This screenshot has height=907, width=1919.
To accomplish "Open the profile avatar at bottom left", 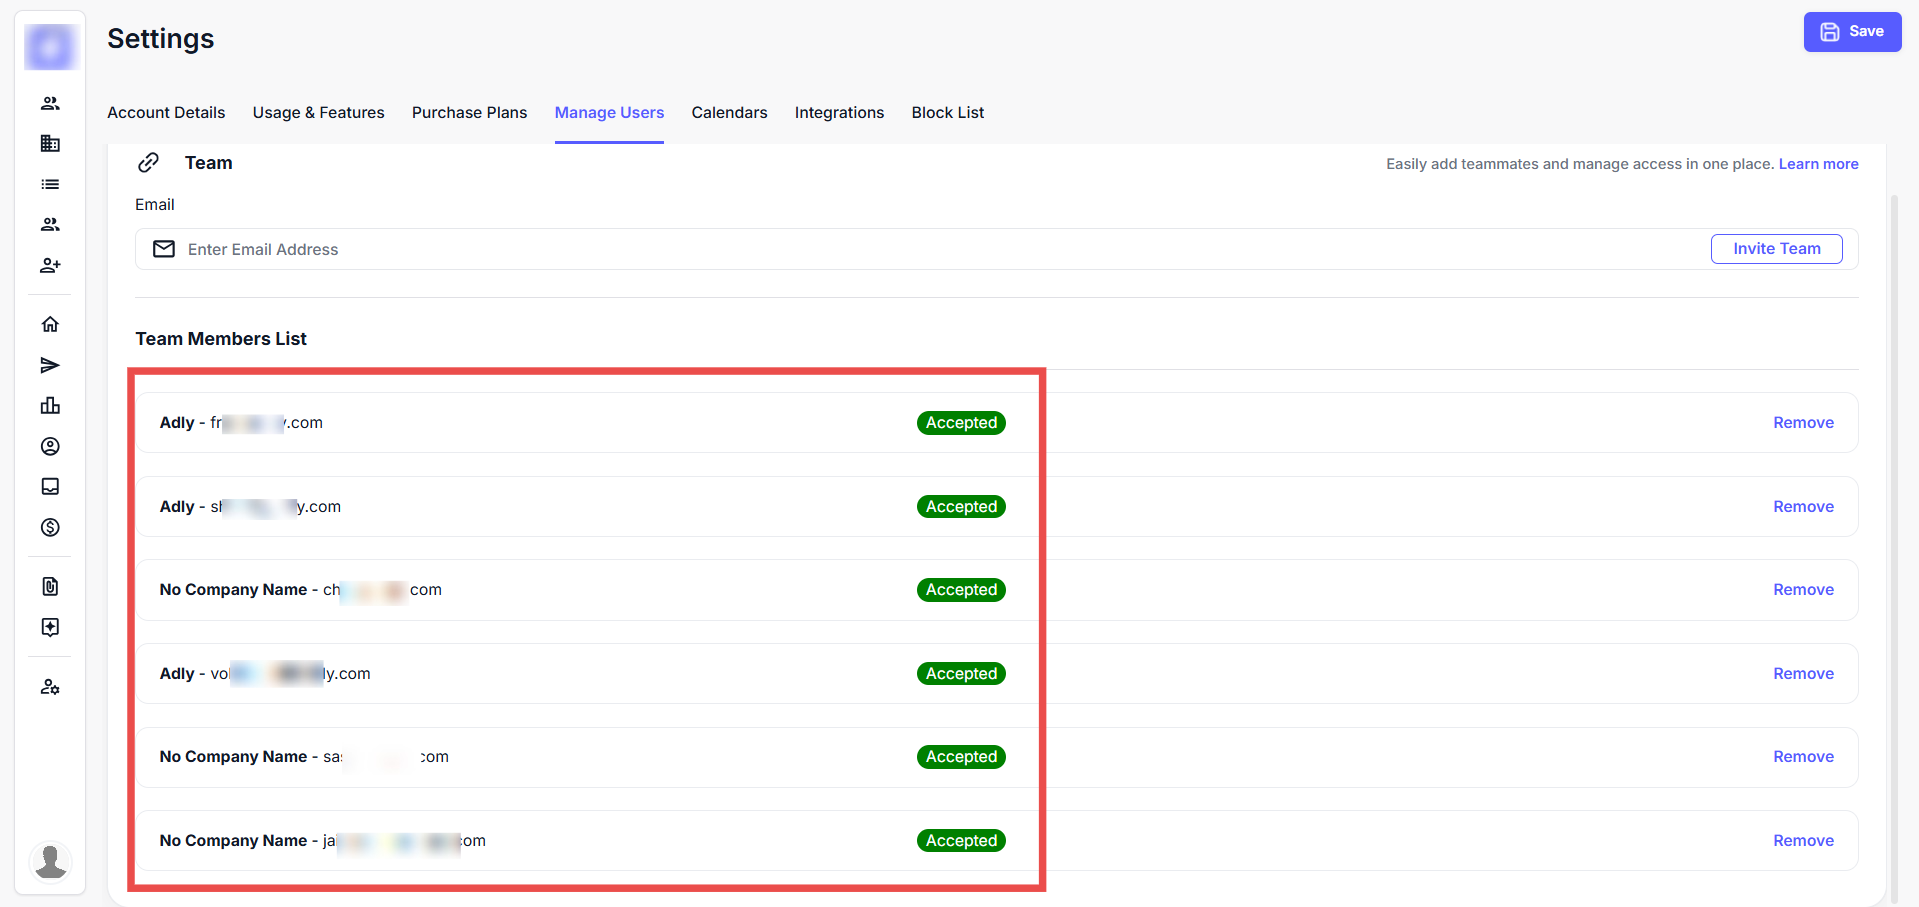I will (x=50, y=861).
